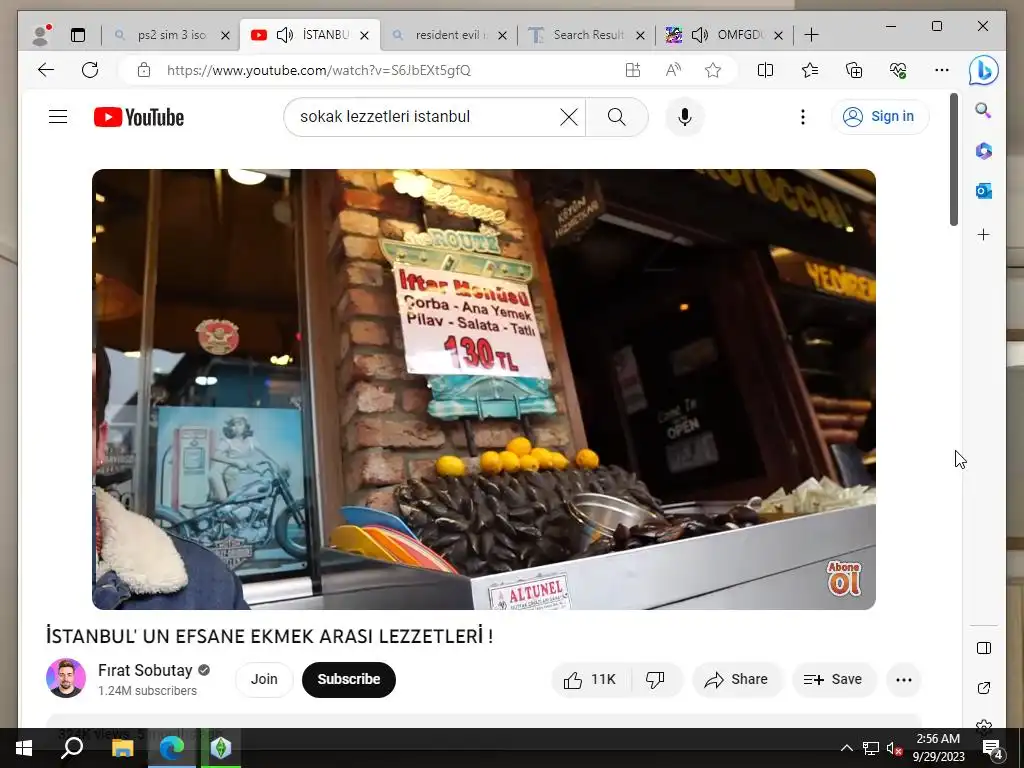Open YouTube settings three-dot menu
1024x768 pixels.
point(803,117)
